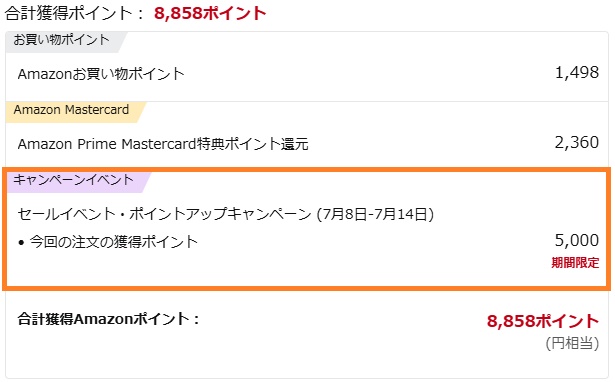Image resolution: width=615 pixels, height=382 pixels.
Task: Click the Amazonお買い物ポイント row label
Action: [101, 74]
